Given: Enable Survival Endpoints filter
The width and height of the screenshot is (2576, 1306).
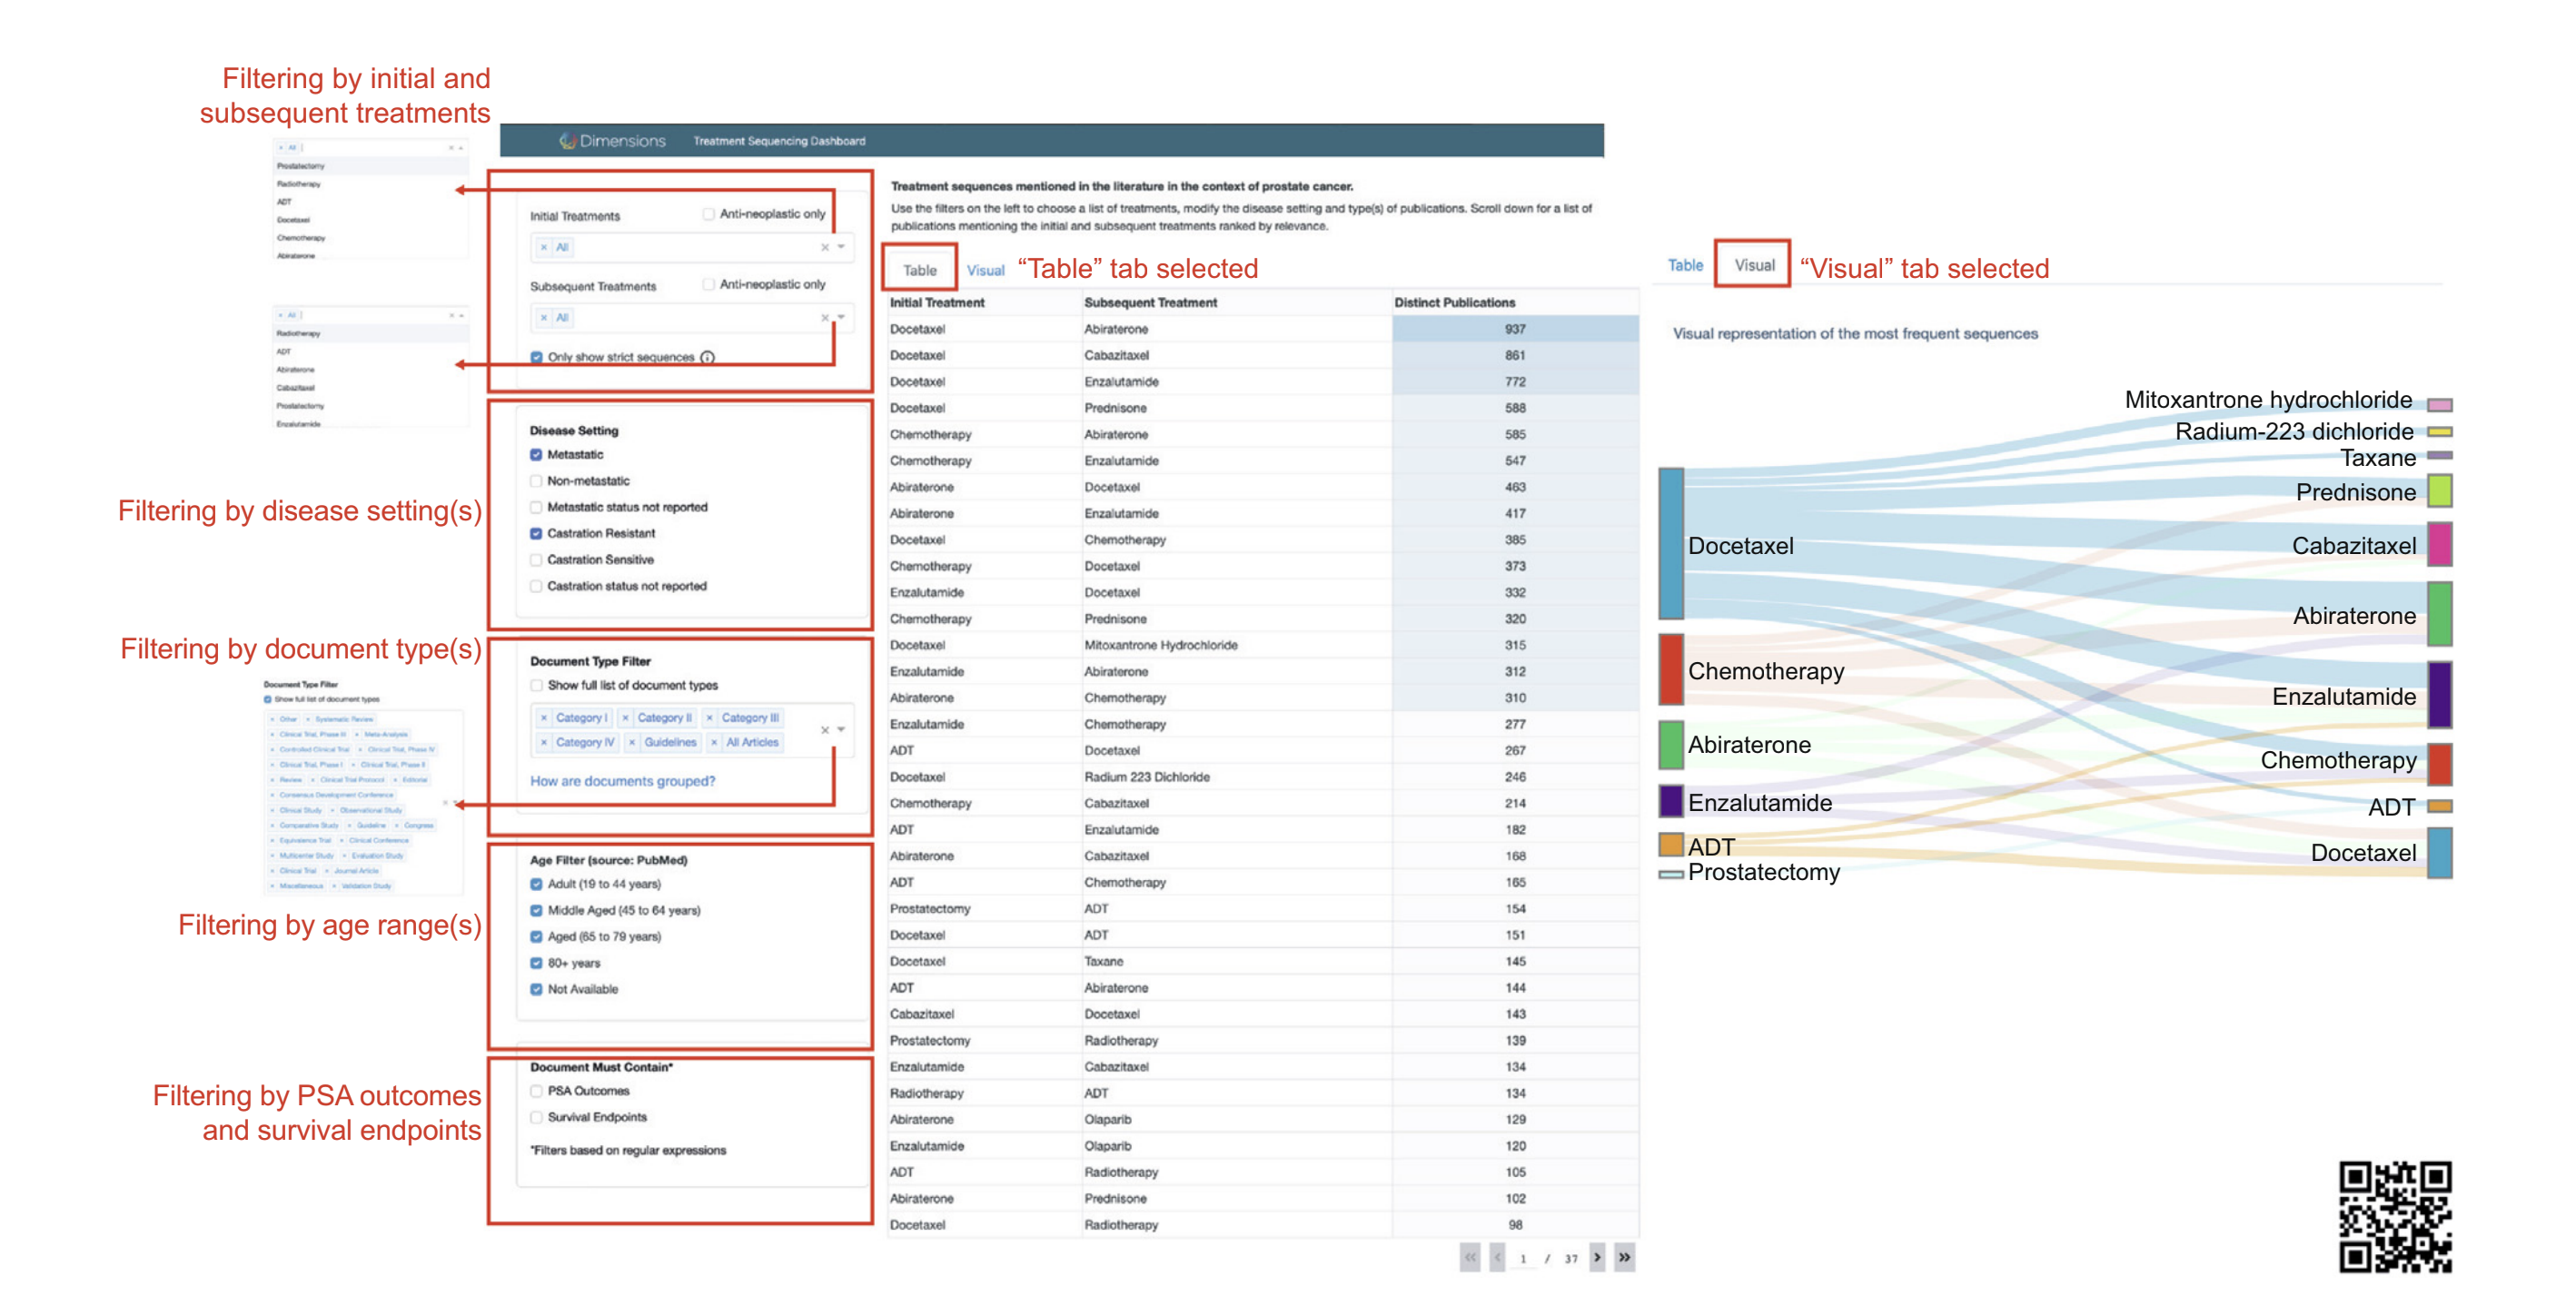Looking at the screenshot, I should 537,1118.
